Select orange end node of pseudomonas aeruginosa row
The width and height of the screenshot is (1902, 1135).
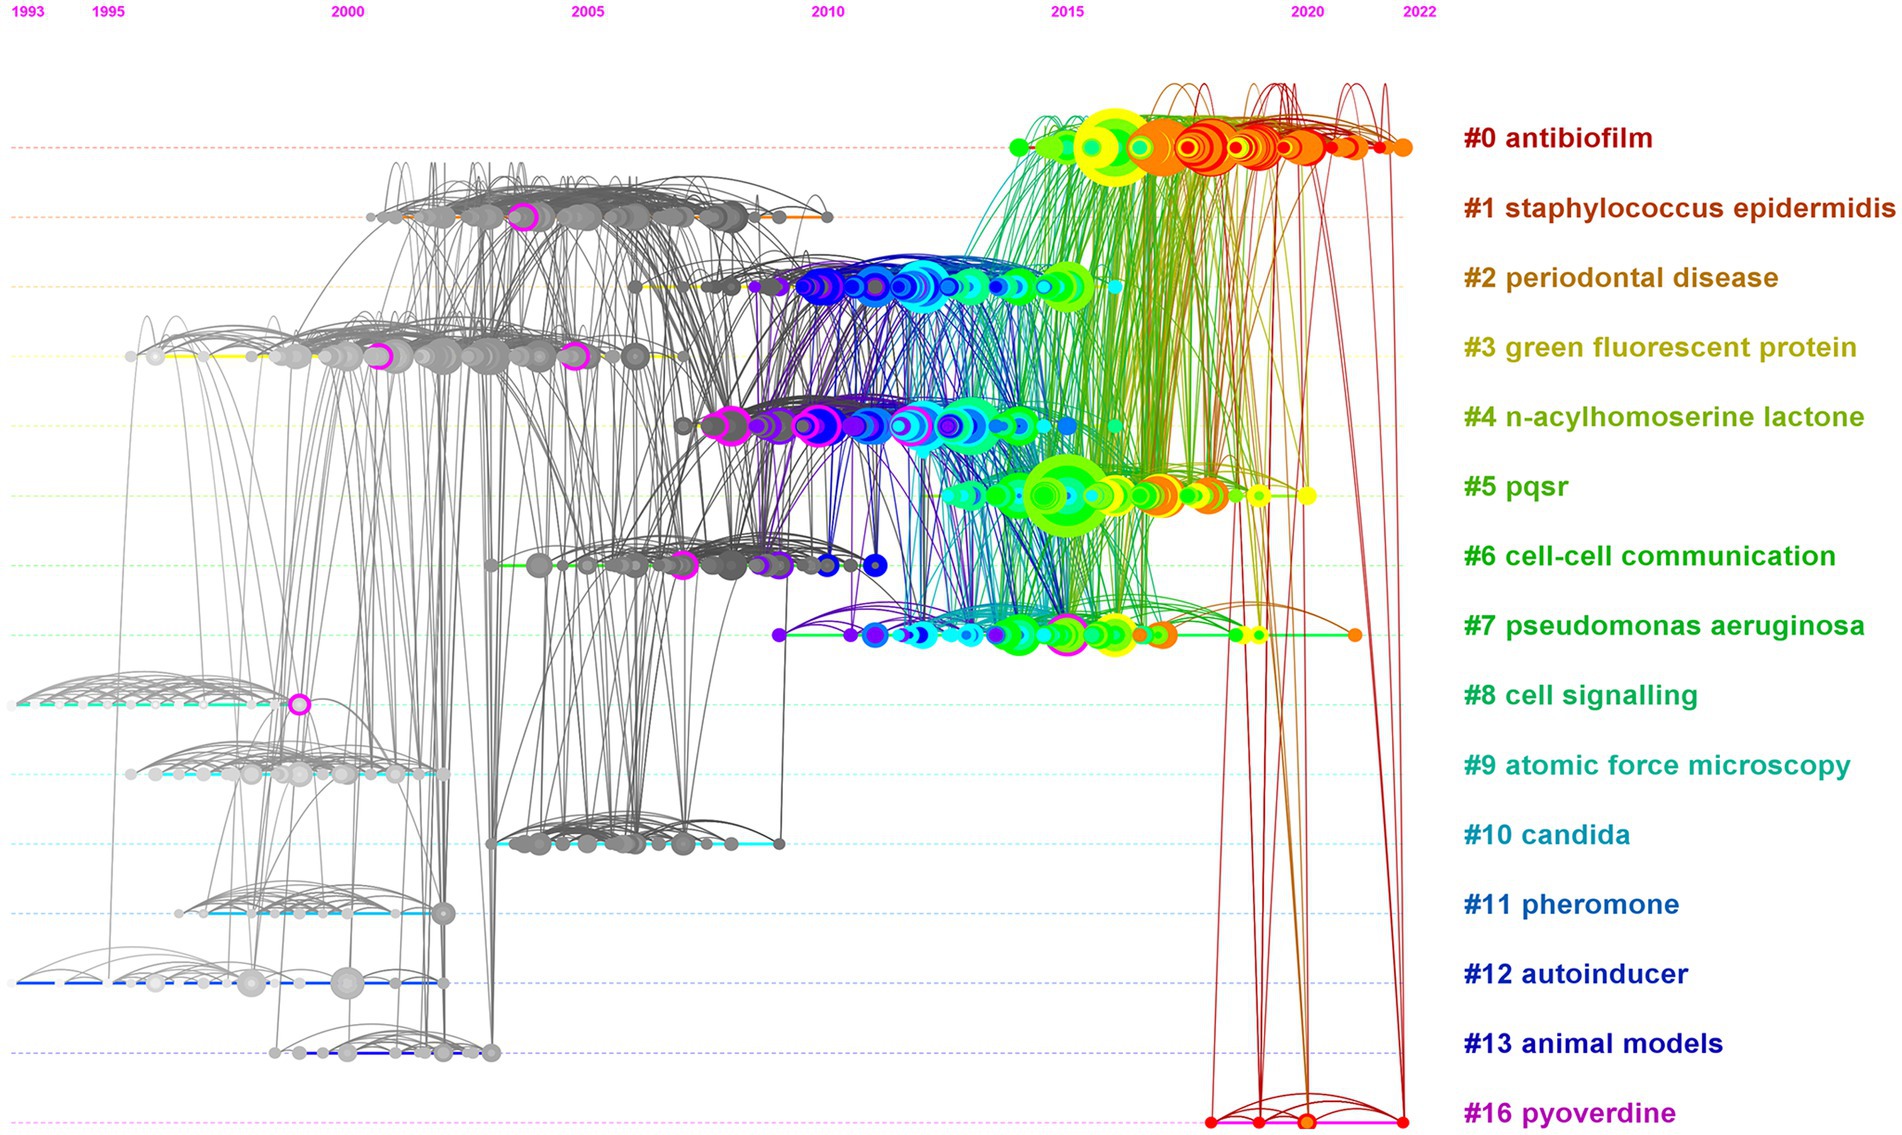pos(1354,635)
